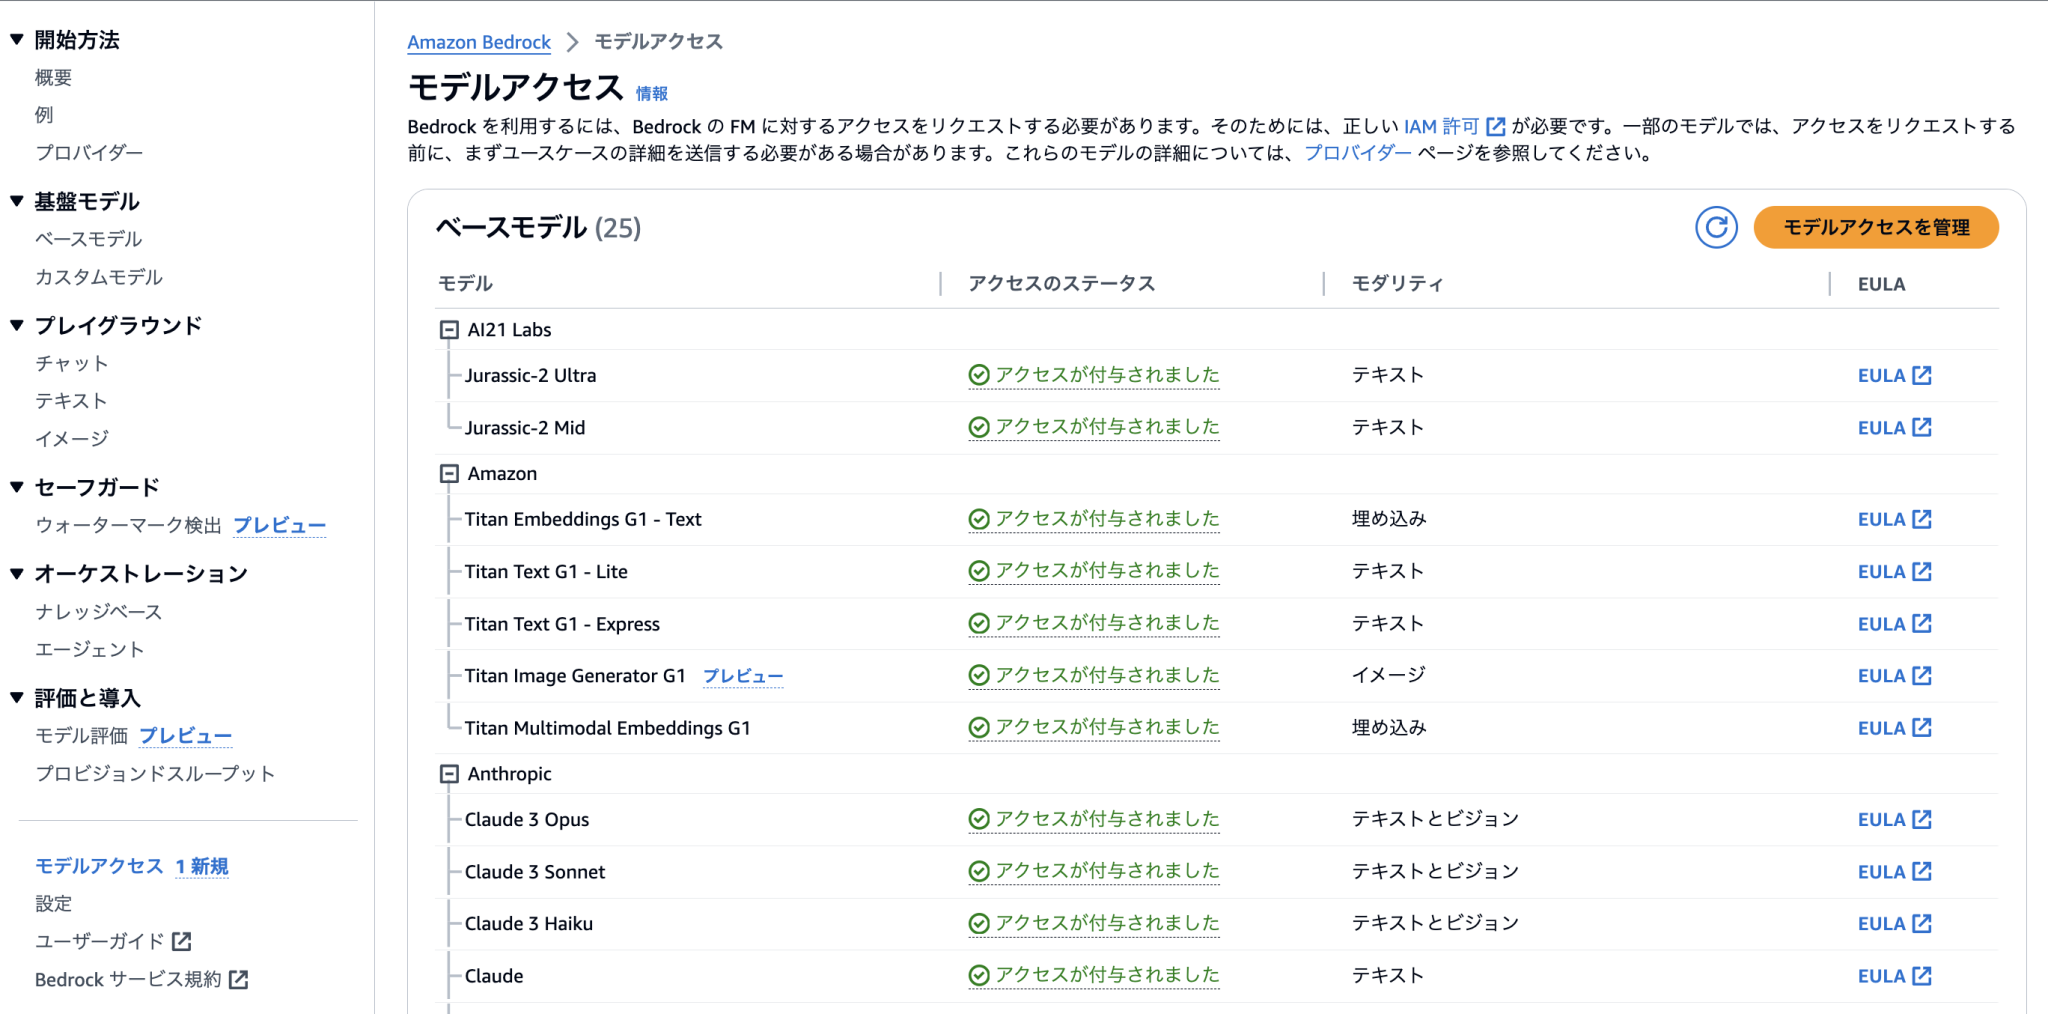Click the モデルアクセスを管理 button
This screenshot has width=2048, height=1014.
(1875, 227)
